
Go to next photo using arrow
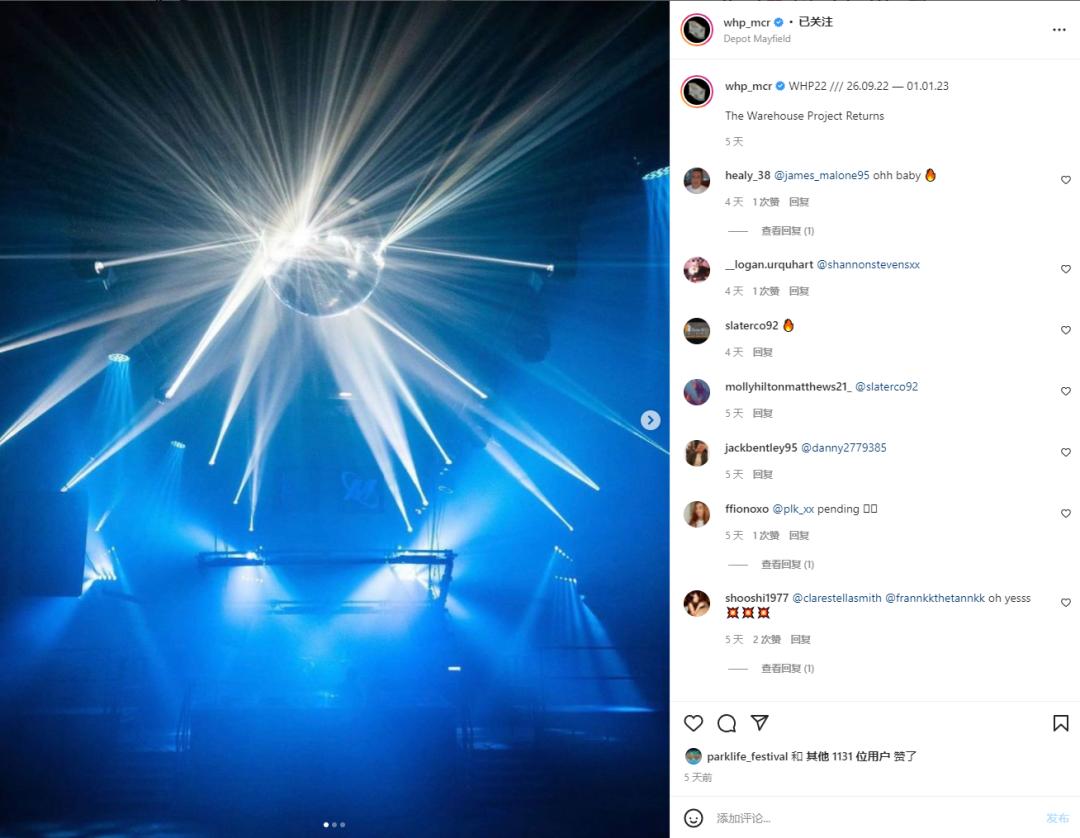[x=650, y=420]
